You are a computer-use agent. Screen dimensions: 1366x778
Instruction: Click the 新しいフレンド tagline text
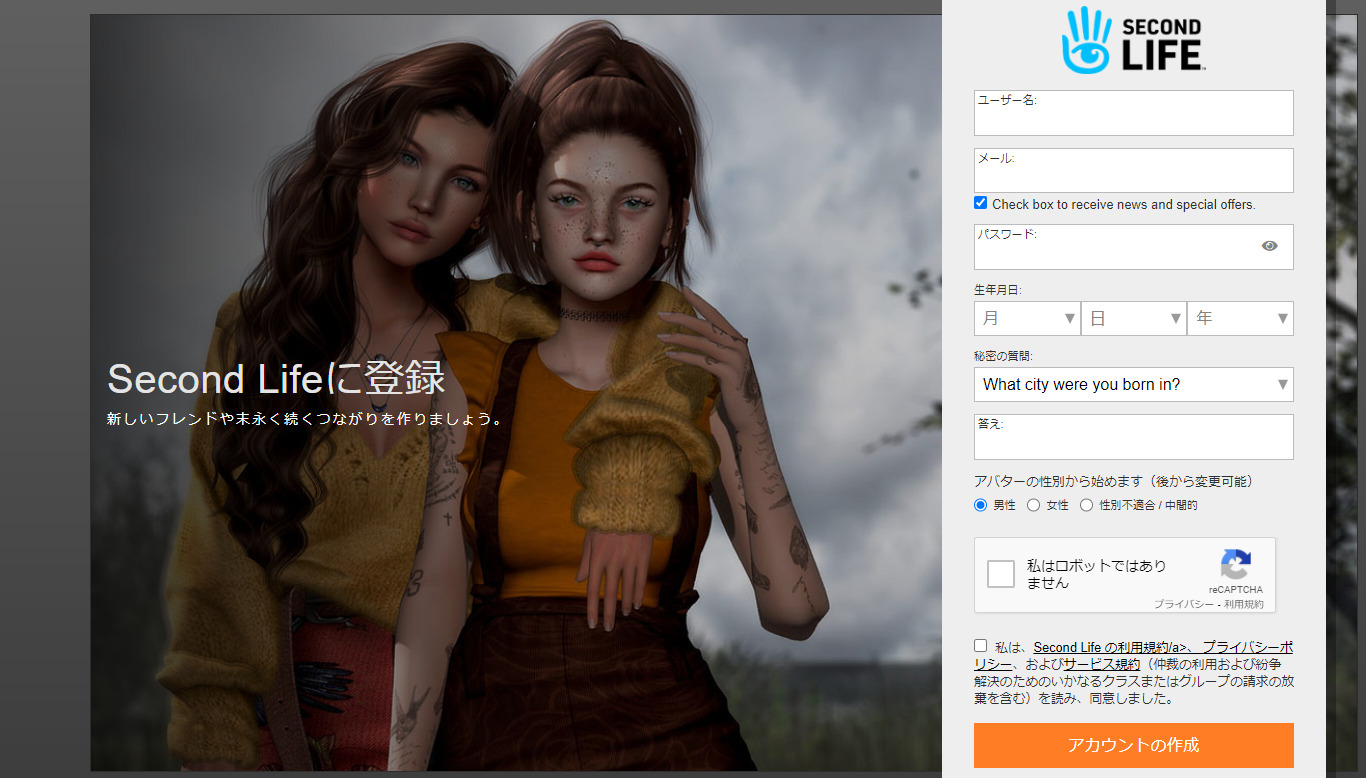point(305,419)
